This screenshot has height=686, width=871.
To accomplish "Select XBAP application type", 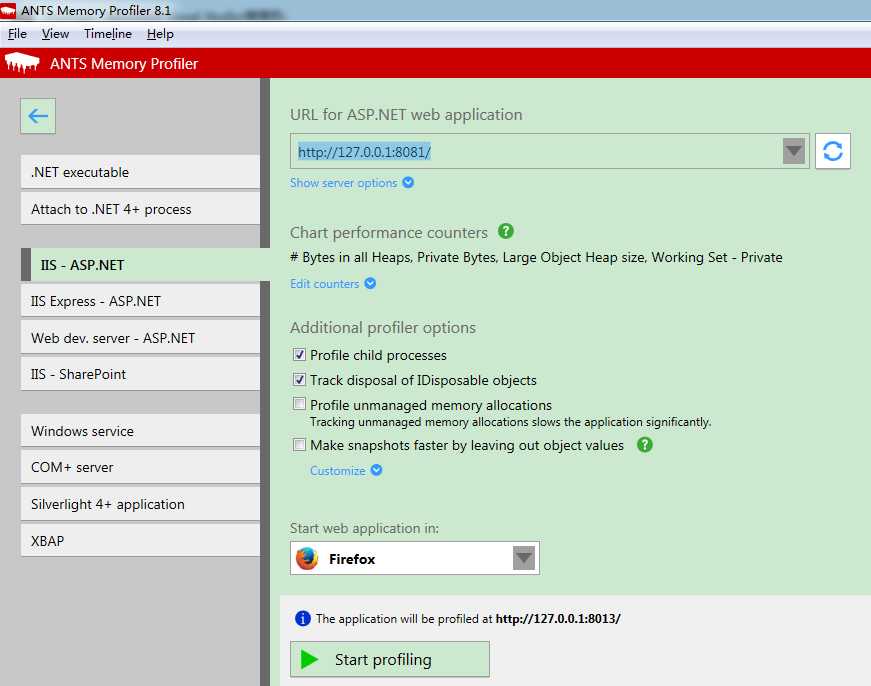I will point(140,540).
